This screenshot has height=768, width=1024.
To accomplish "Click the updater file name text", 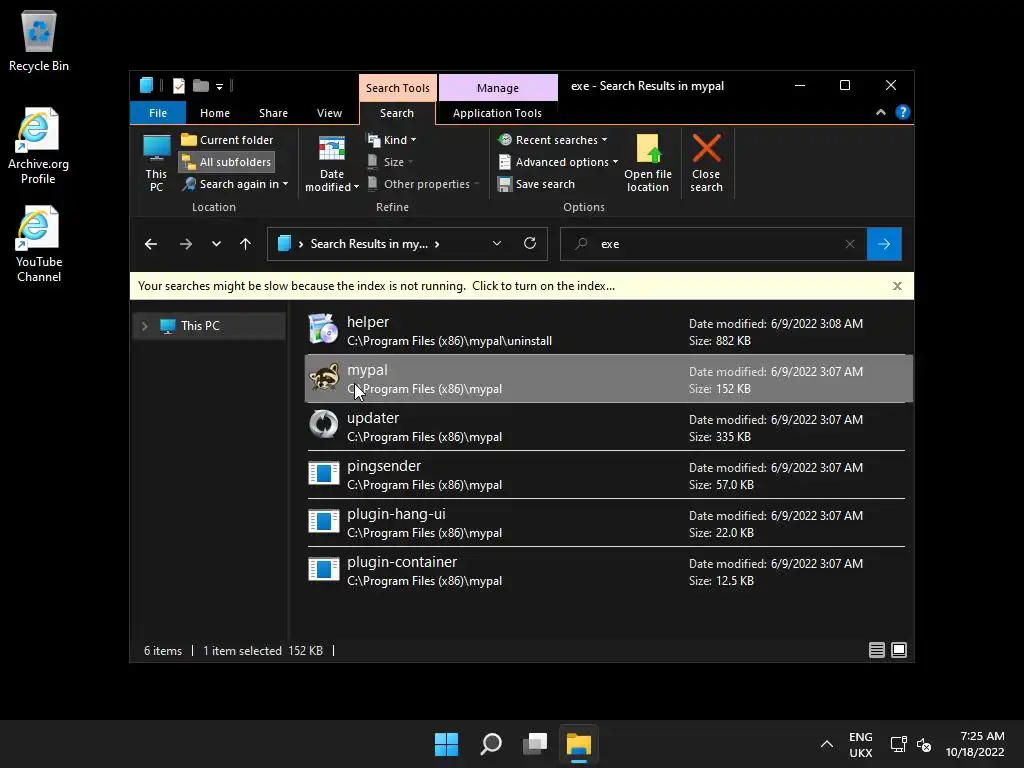I will (x=372, y=418).
